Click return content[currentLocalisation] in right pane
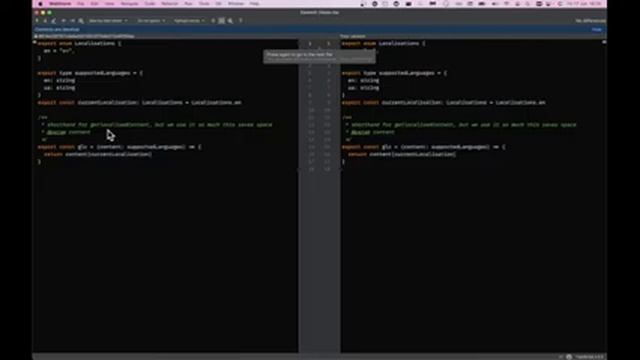640x360 pixels. pos(402,154)
